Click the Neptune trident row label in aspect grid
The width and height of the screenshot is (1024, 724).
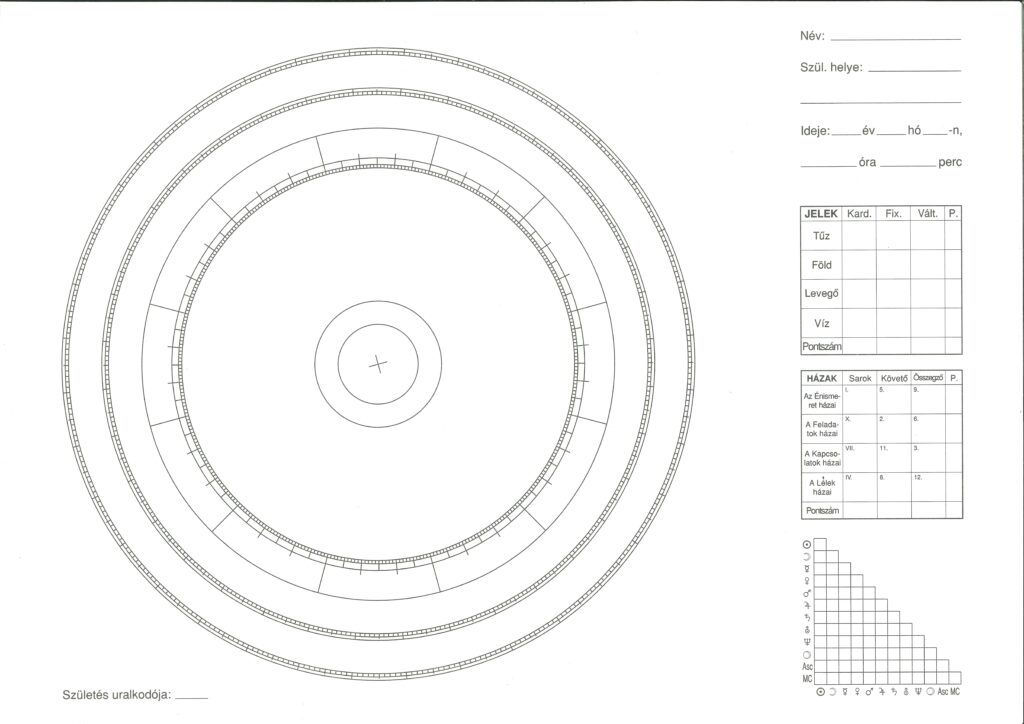tap(806, 641)
